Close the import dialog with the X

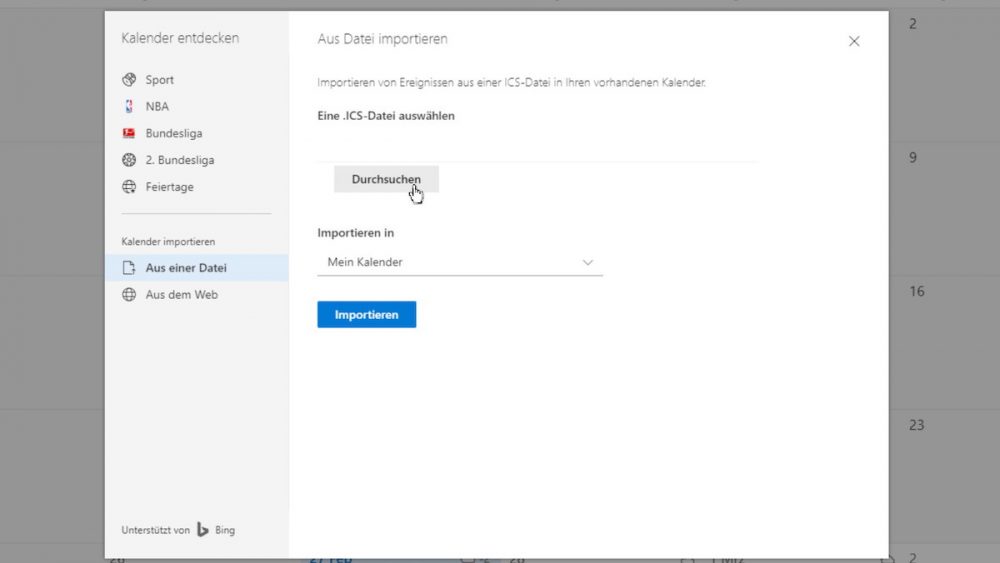pos(854,41)
